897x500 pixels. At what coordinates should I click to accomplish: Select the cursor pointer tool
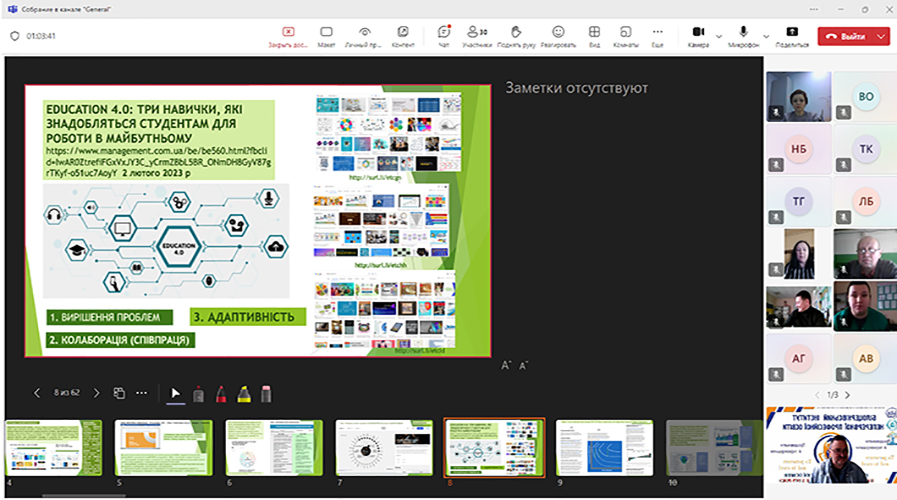(x=176, y=393)
